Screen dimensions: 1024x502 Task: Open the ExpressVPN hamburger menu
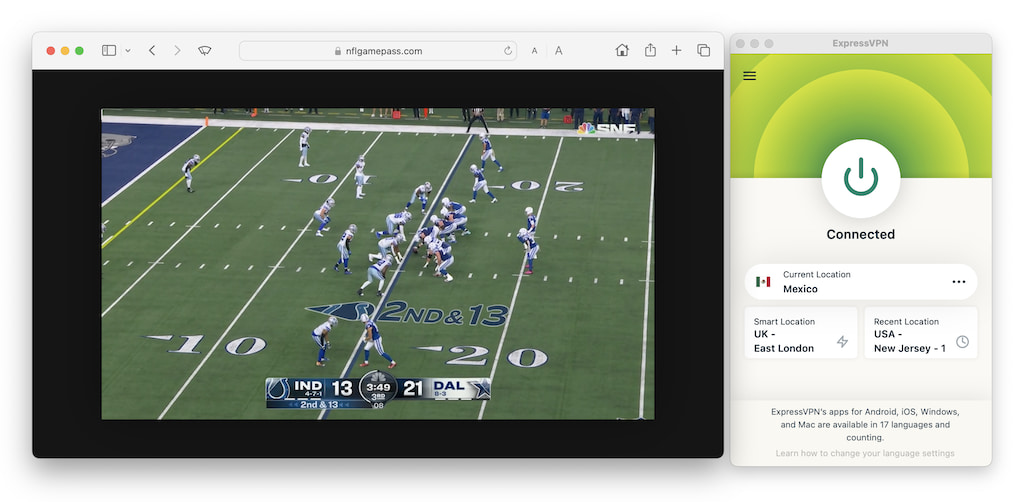pos(750,76)
